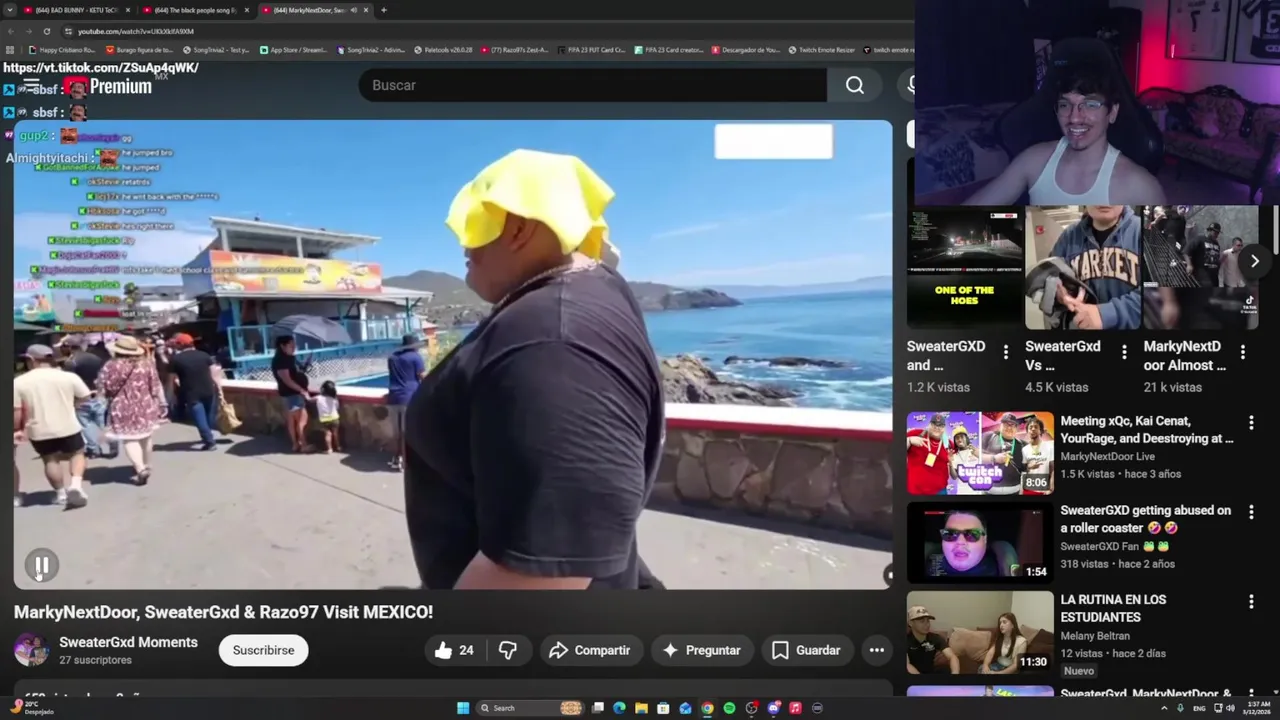Screen dimensions: 1280x720
Task: Open the YouTube hamburger menu
Action: click(x=31, y=86)
